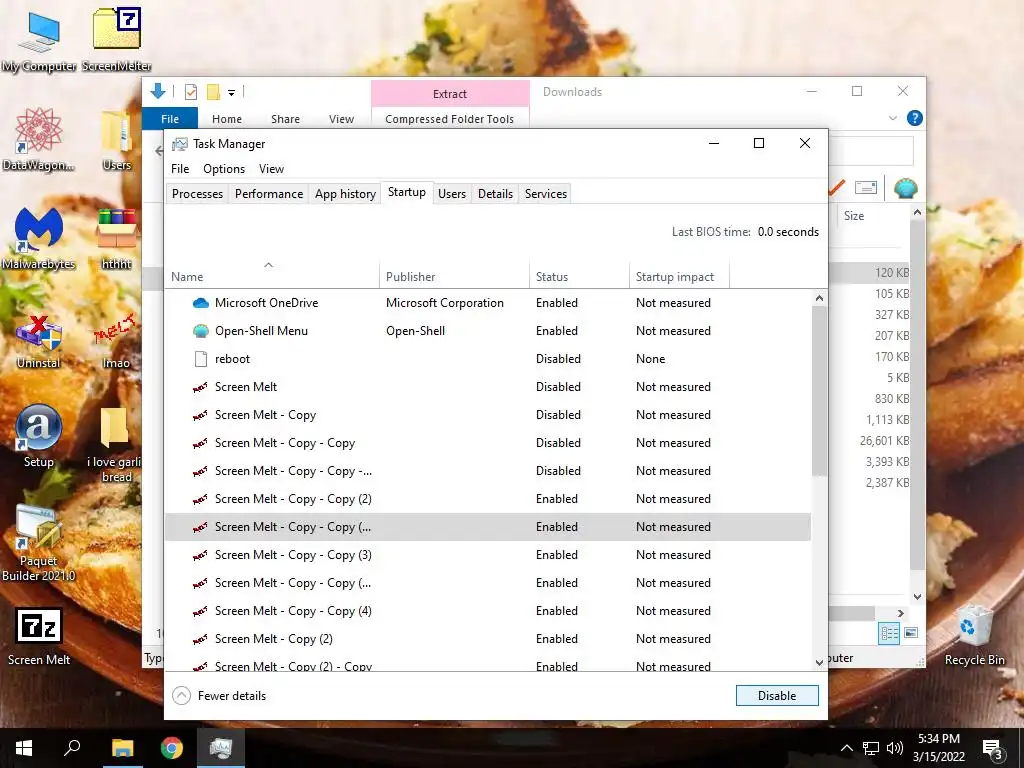Open Task Manager Options menu
The height and width of the screenshot is (768, 1024).
[x=224, y=168]
